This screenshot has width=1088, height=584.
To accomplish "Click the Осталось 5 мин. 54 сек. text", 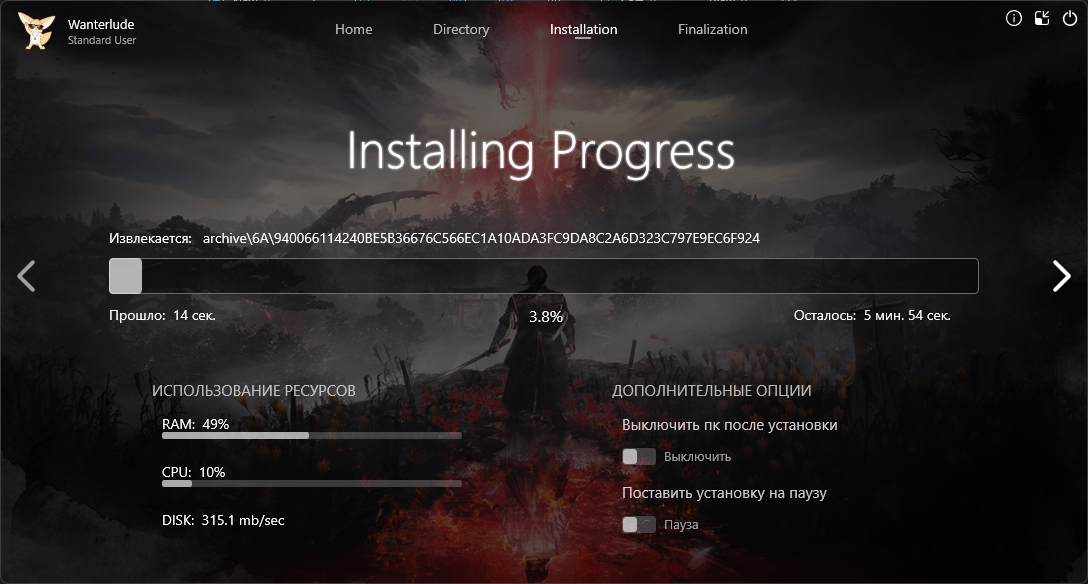I will (x=872, y=315).
